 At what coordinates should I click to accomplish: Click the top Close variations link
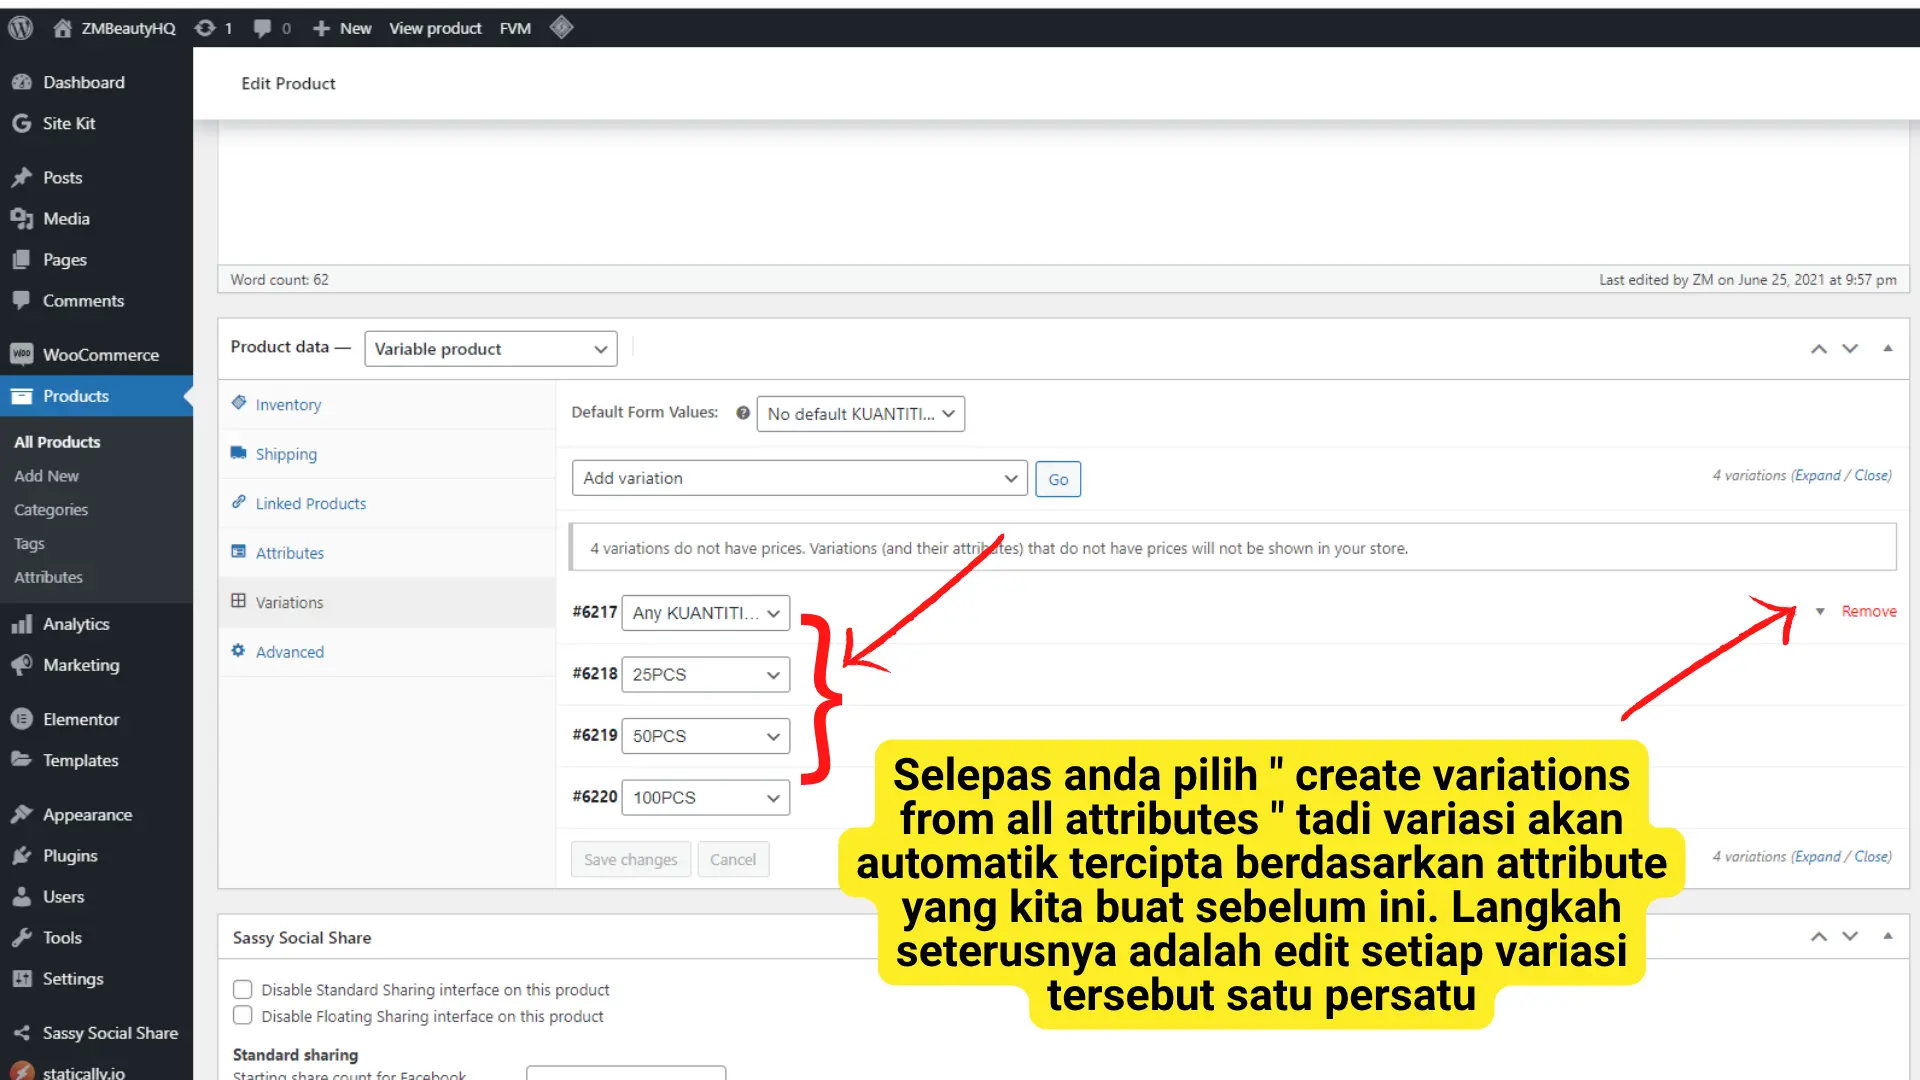click(1872, 475)
